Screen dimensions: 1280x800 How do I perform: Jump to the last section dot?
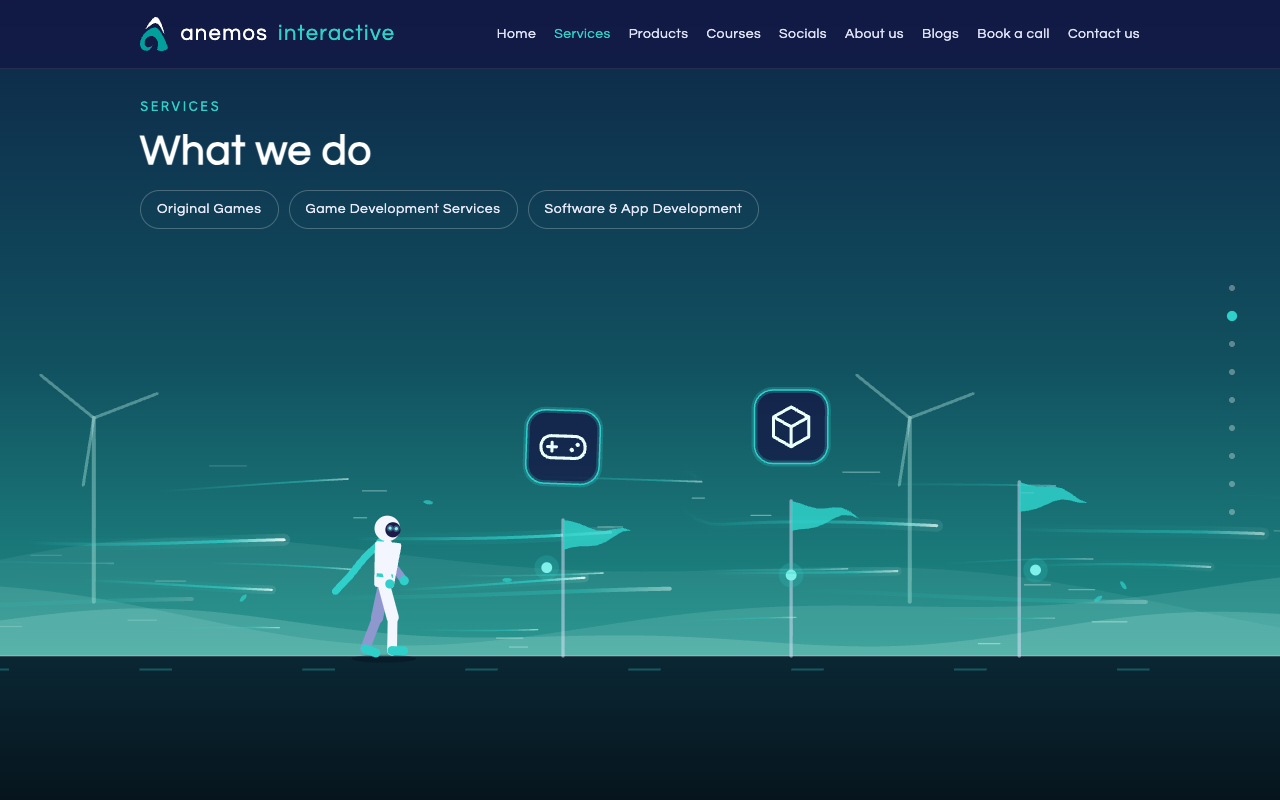click(x=1232, y=512)
